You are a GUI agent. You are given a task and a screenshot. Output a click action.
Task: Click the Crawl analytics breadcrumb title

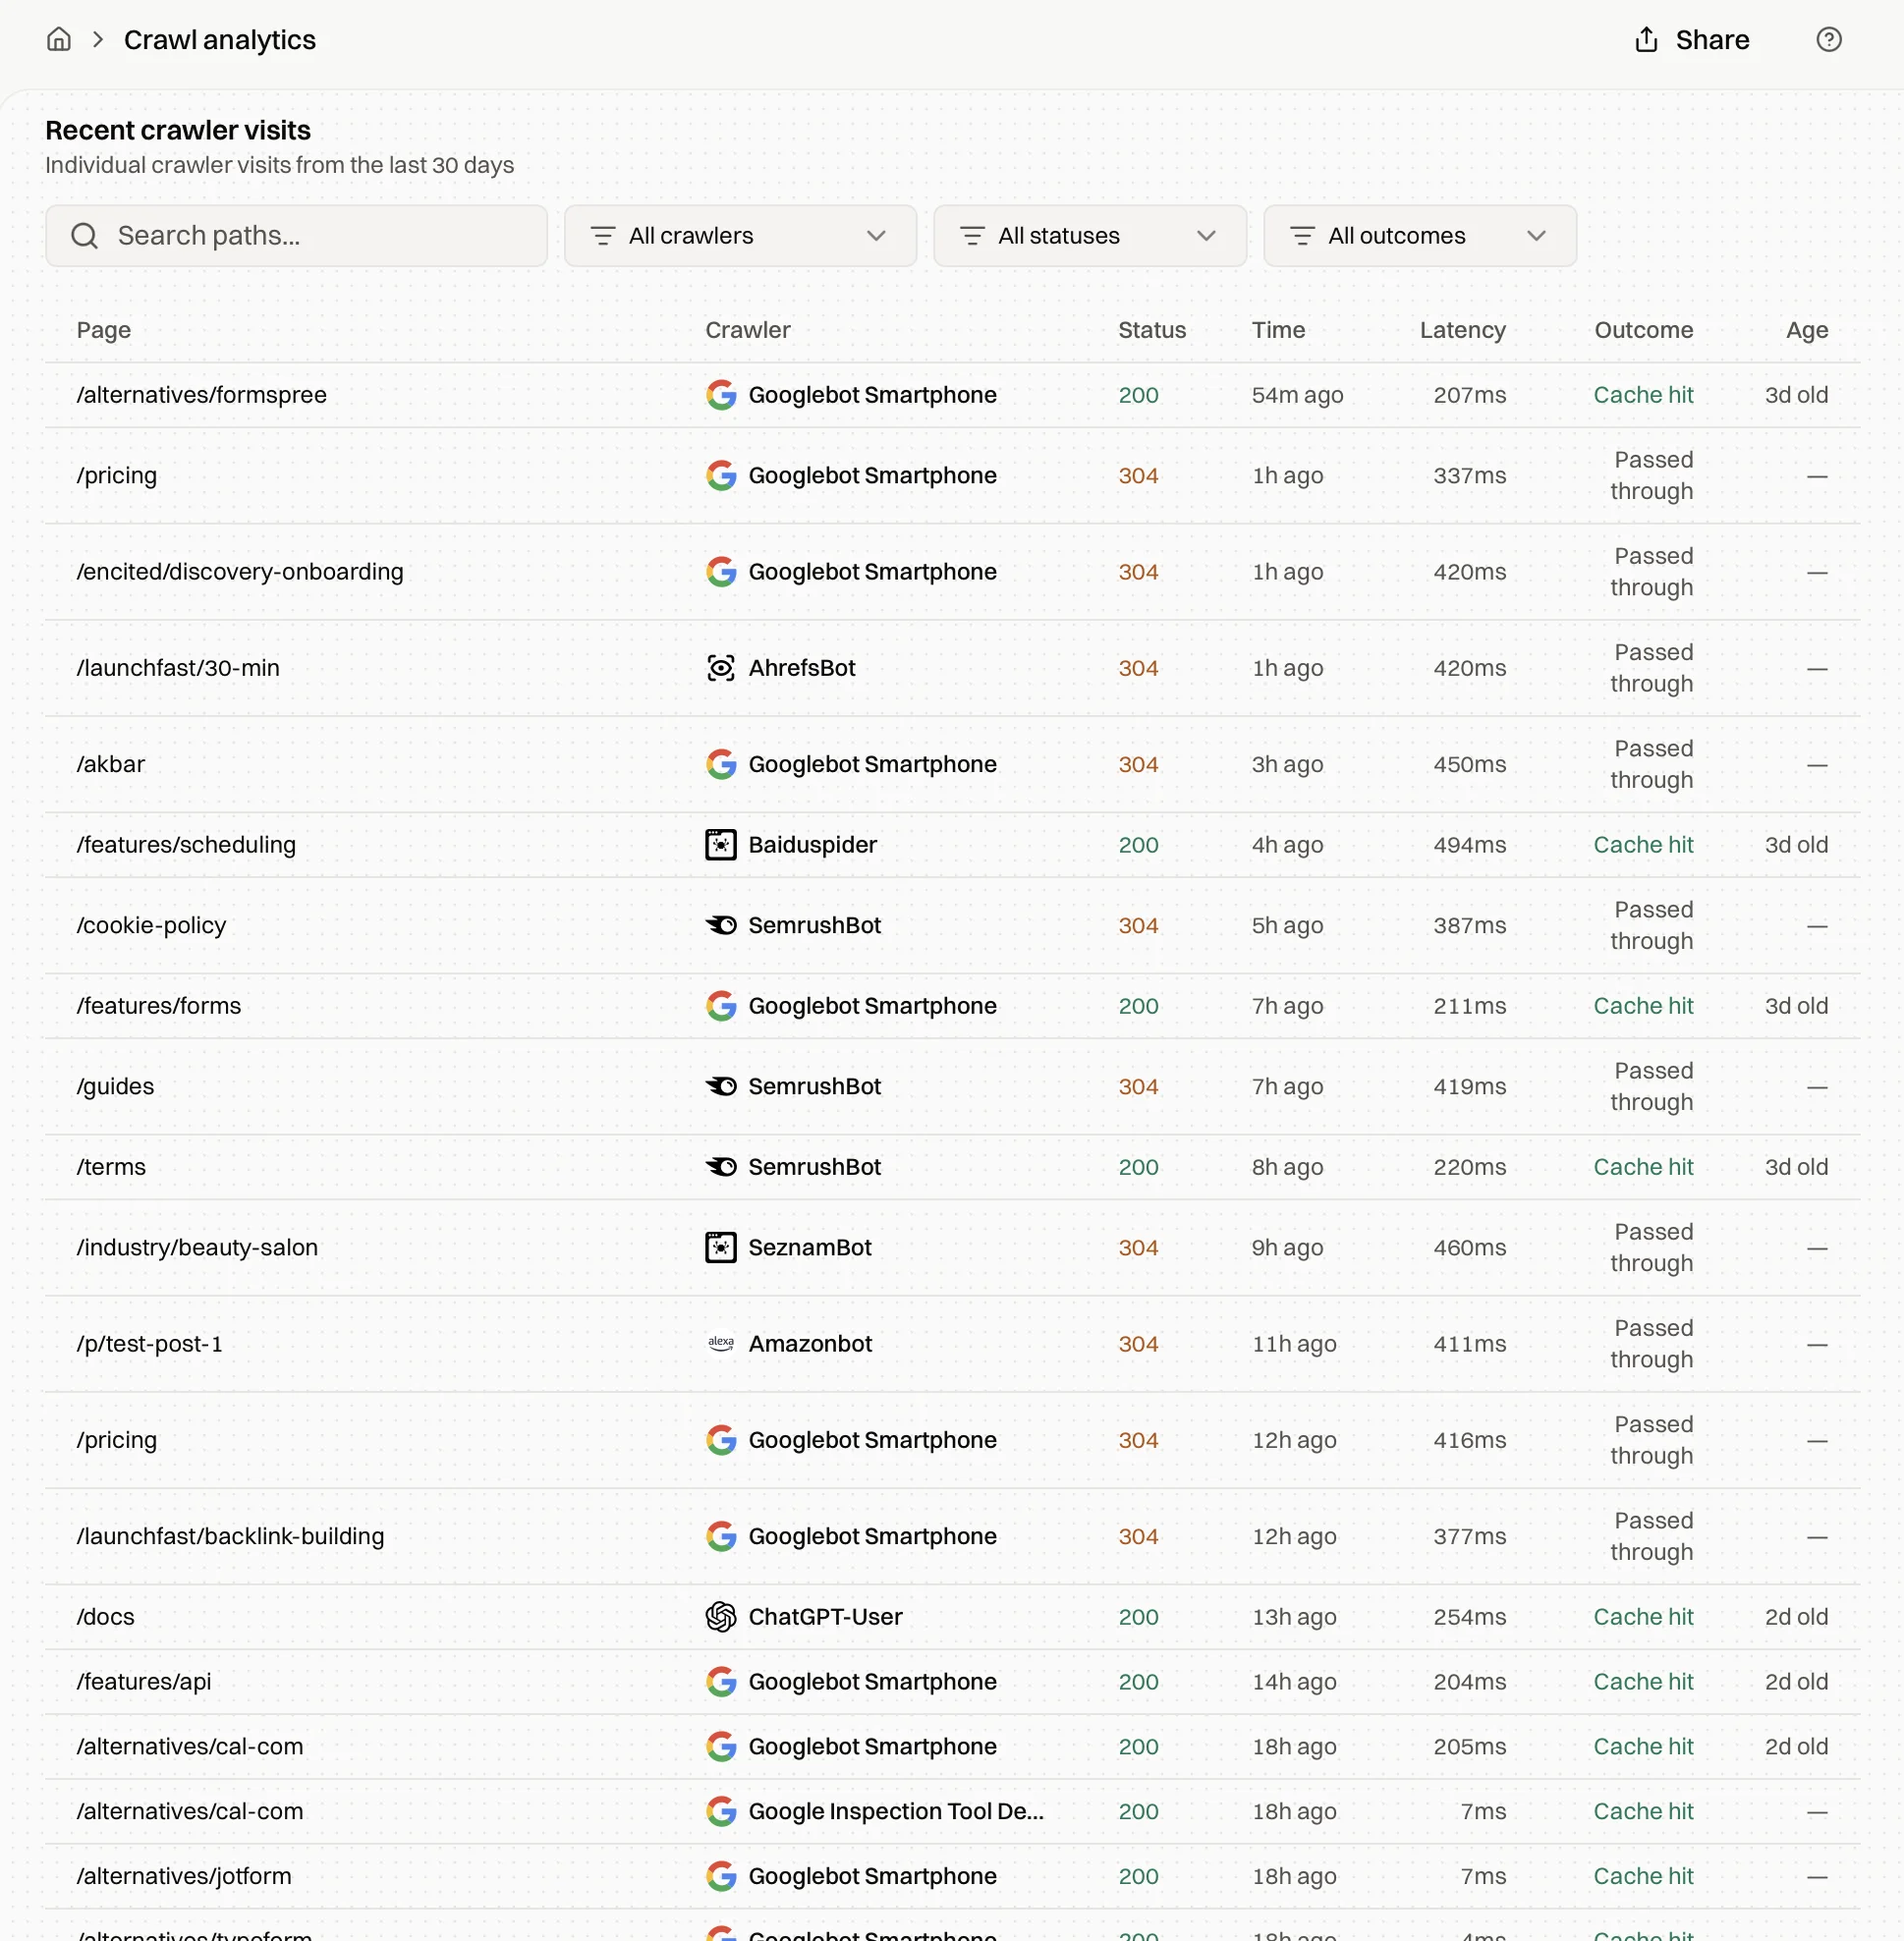coord(219,39)
